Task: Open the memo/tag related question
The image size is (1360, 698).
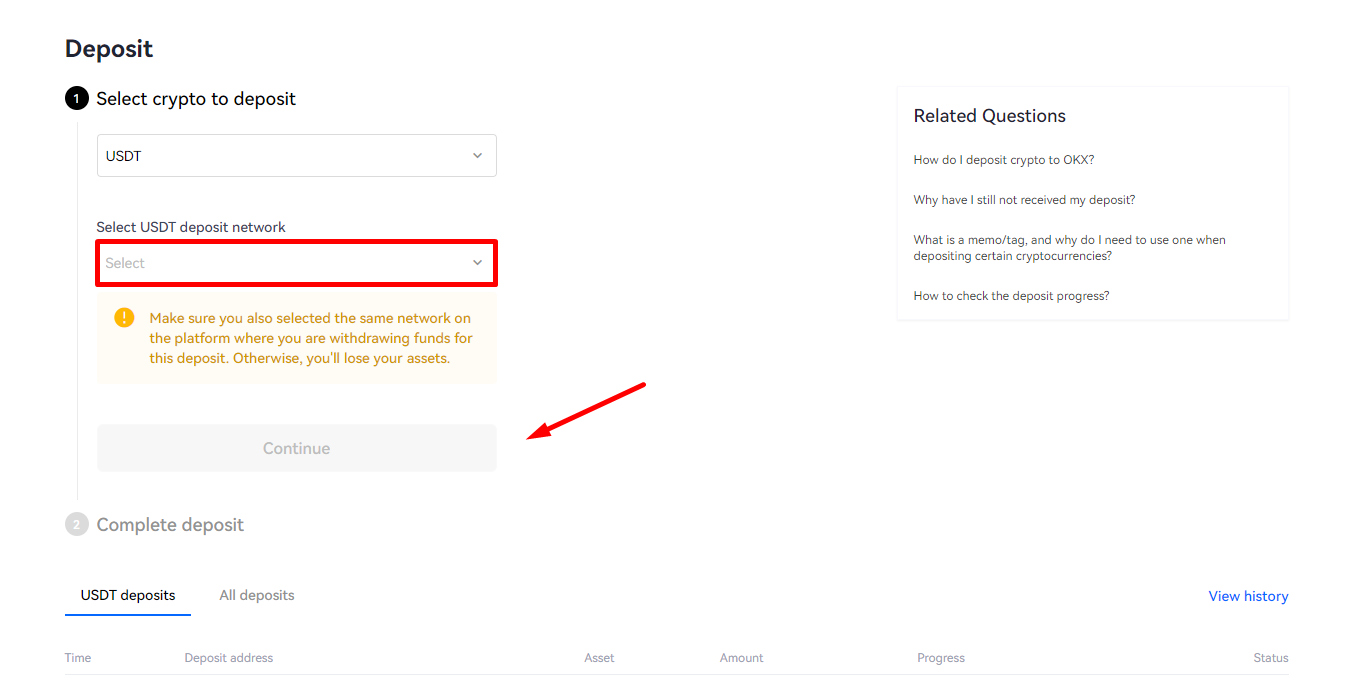Action: pyautogui.click(x=1069, y=248)
